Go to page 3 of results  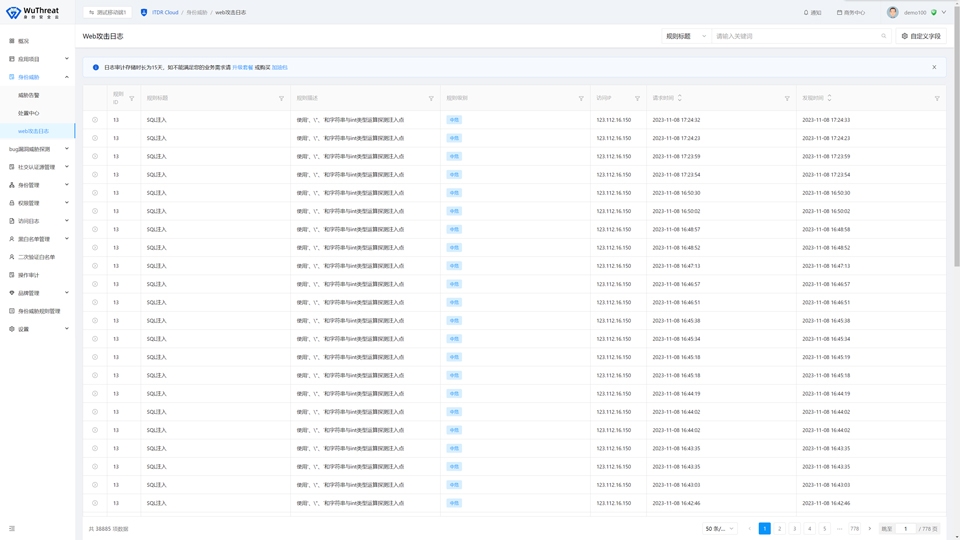[x=795, y=528]
